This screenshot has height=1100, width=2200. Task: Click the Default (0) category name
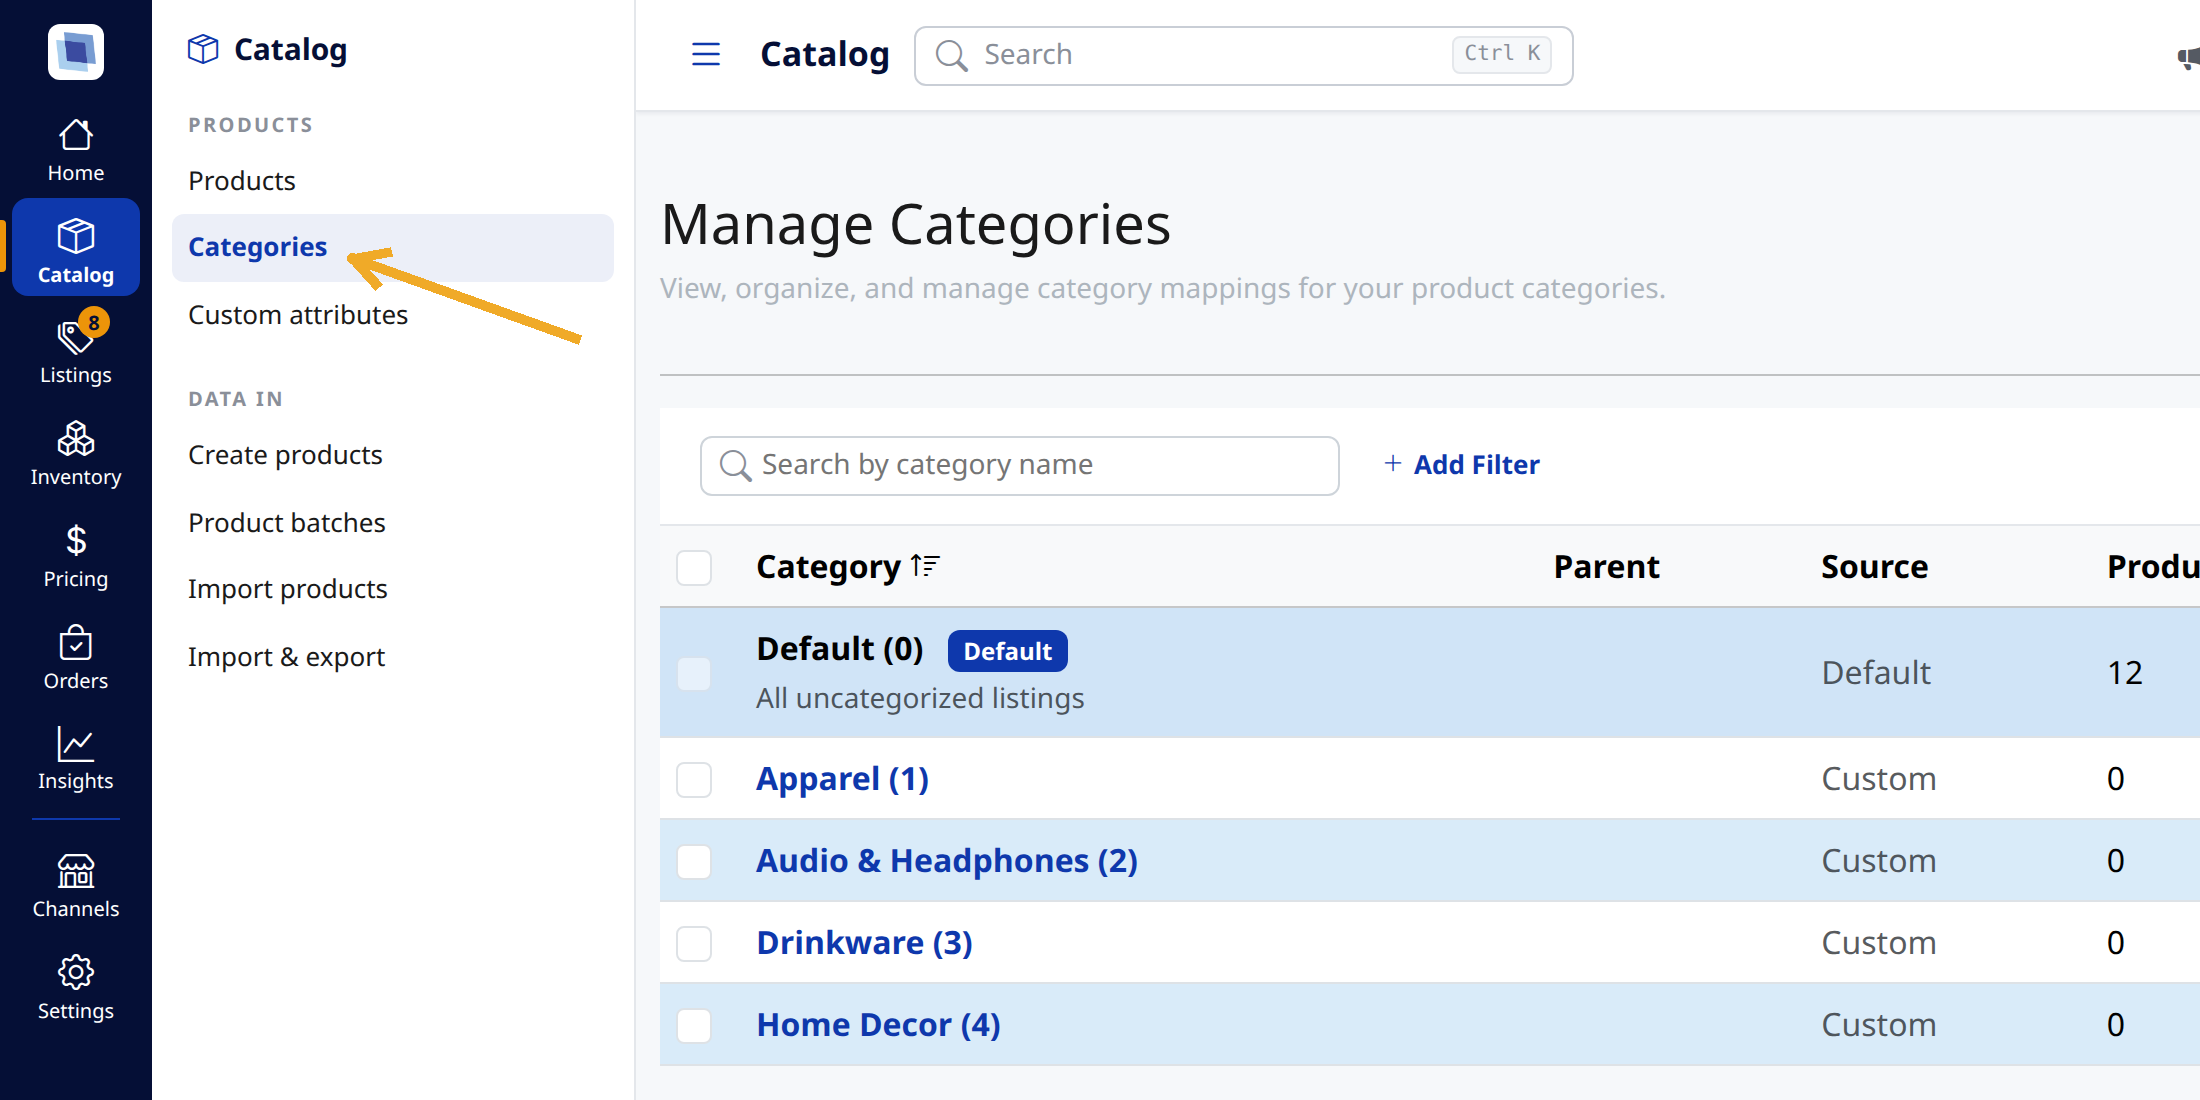(x=839, y=649)
